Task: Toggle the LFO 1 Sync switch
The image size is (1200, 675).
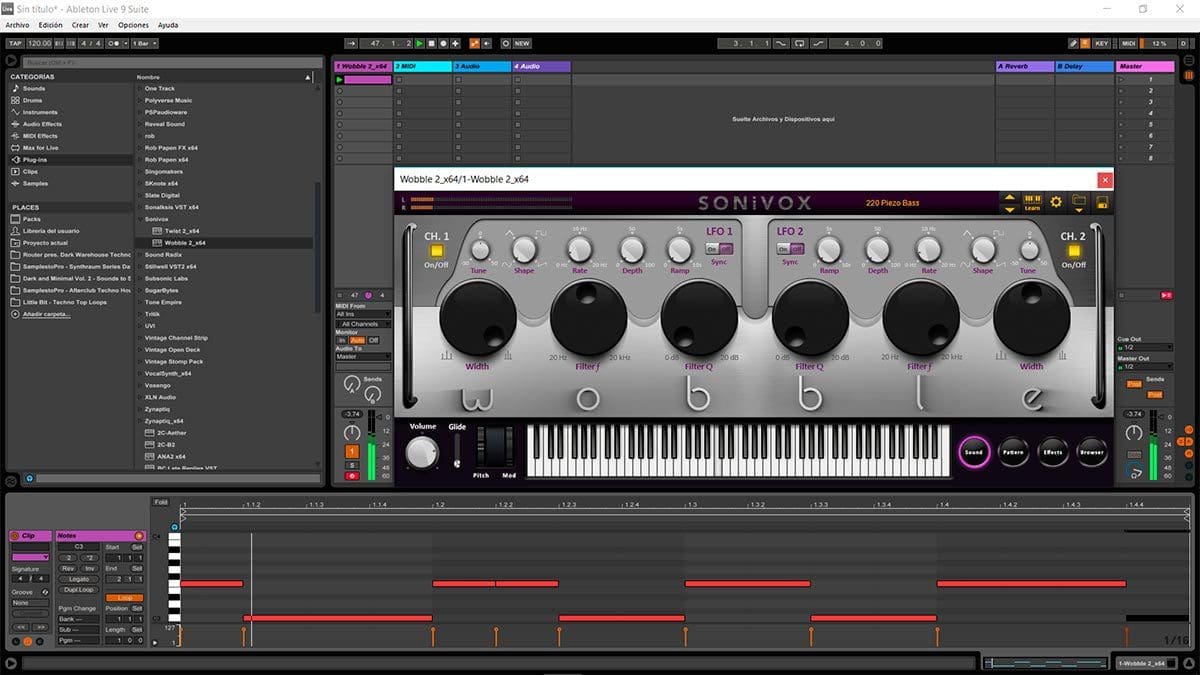Action: [720, 249]
